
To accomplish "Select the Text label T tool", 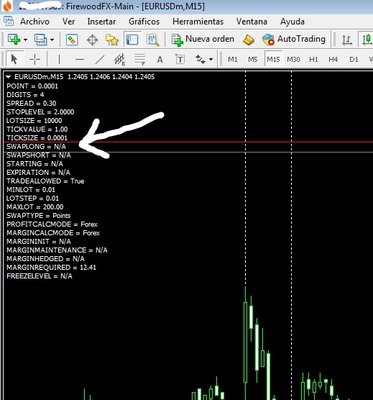I will [x=180, y=60].
